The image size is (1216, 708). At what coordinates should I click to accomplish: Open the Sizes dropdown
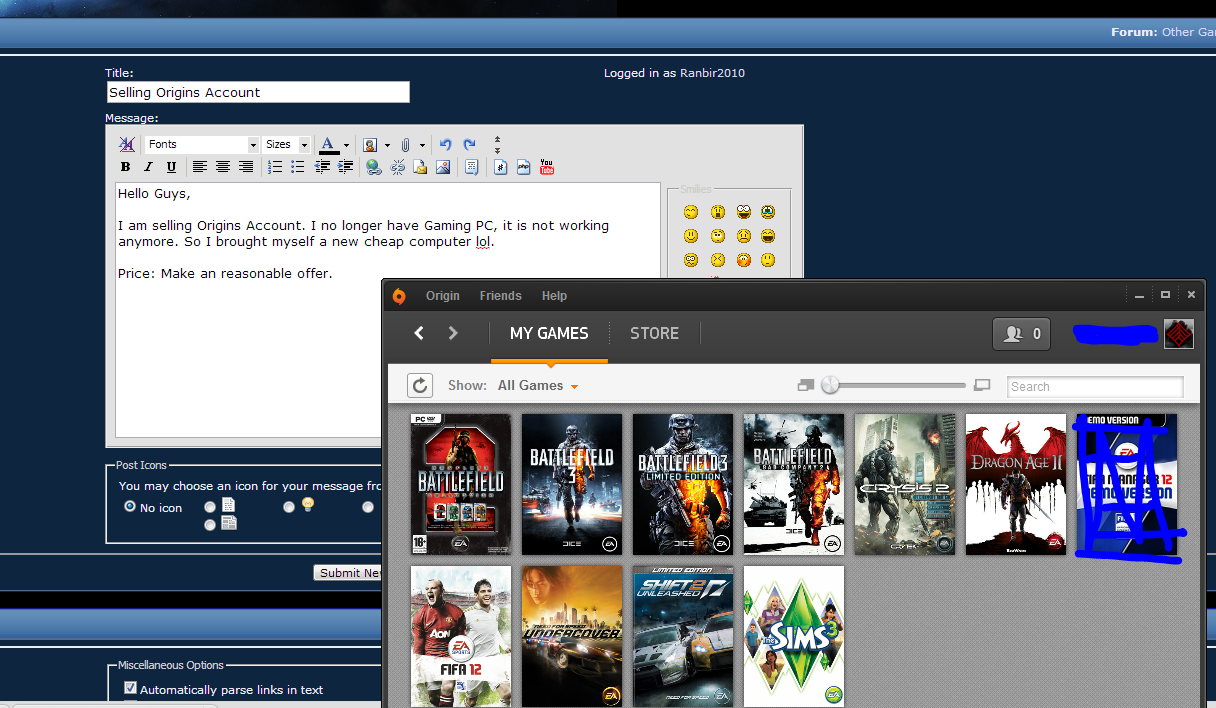287,145
